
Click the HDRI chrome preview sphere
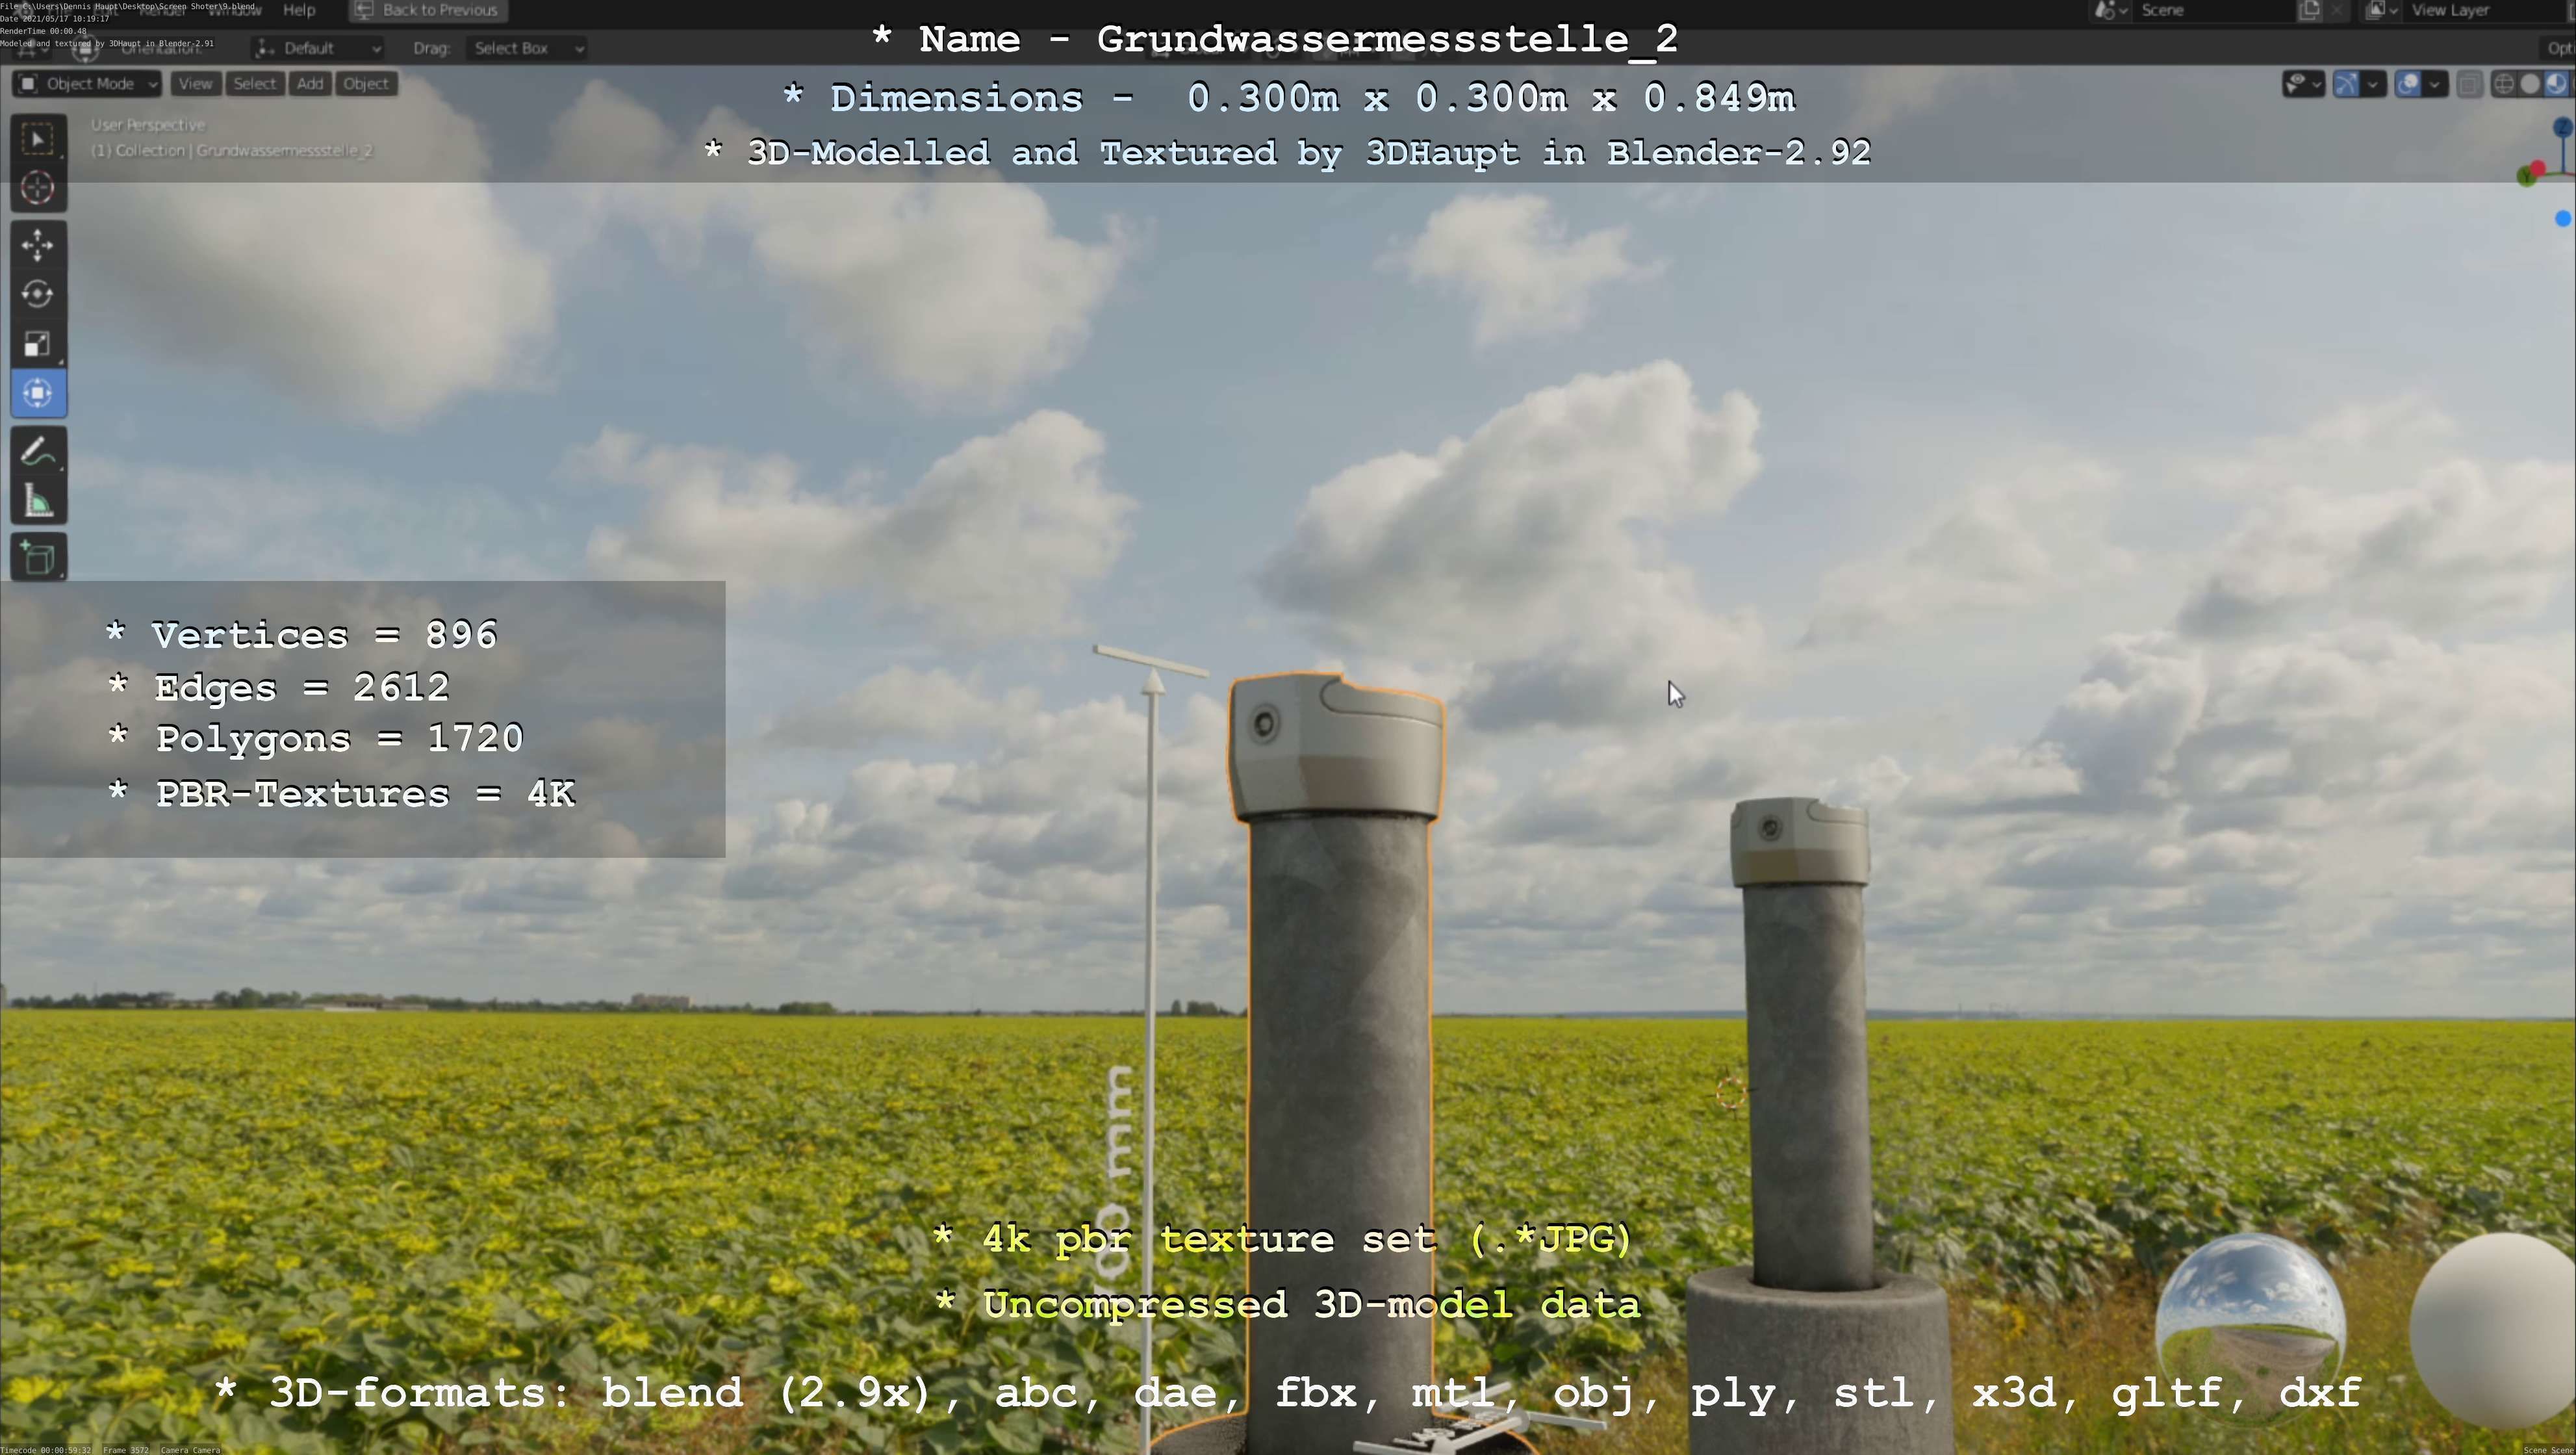click(x=2250, y=1328)
